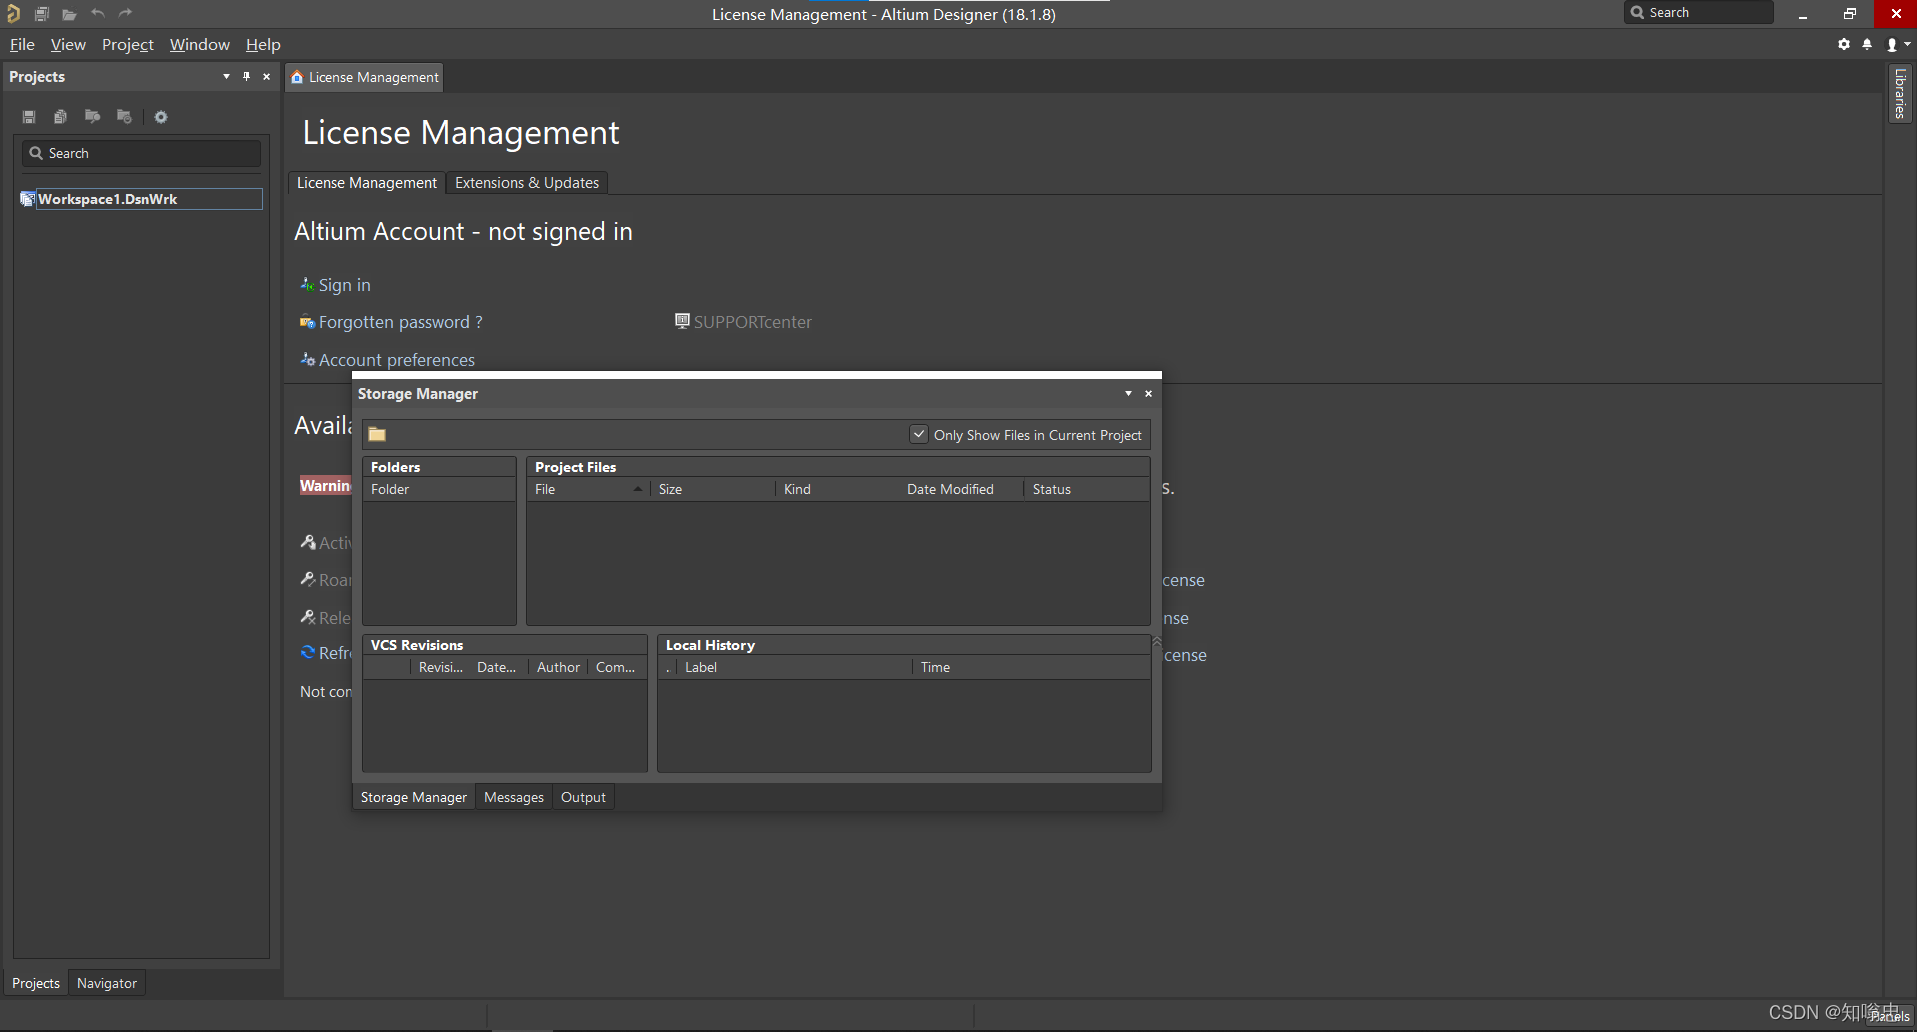Close the Projects panel

[x=266, y=76]
